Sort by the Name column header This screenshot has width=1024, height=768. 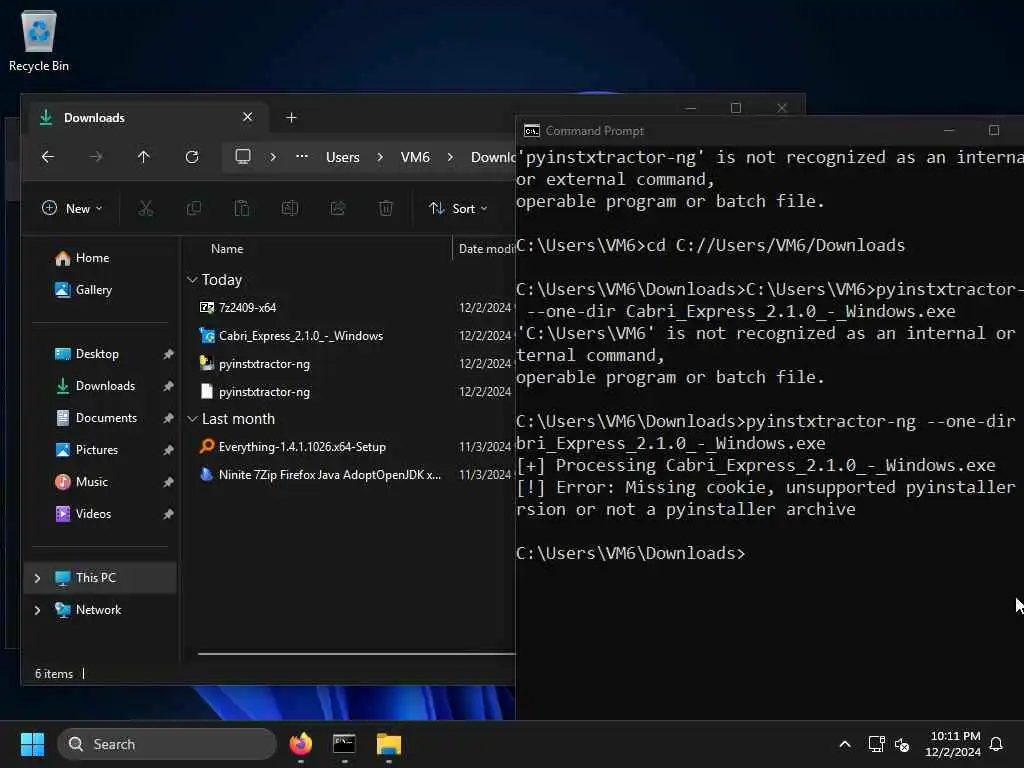pos(227,249)
